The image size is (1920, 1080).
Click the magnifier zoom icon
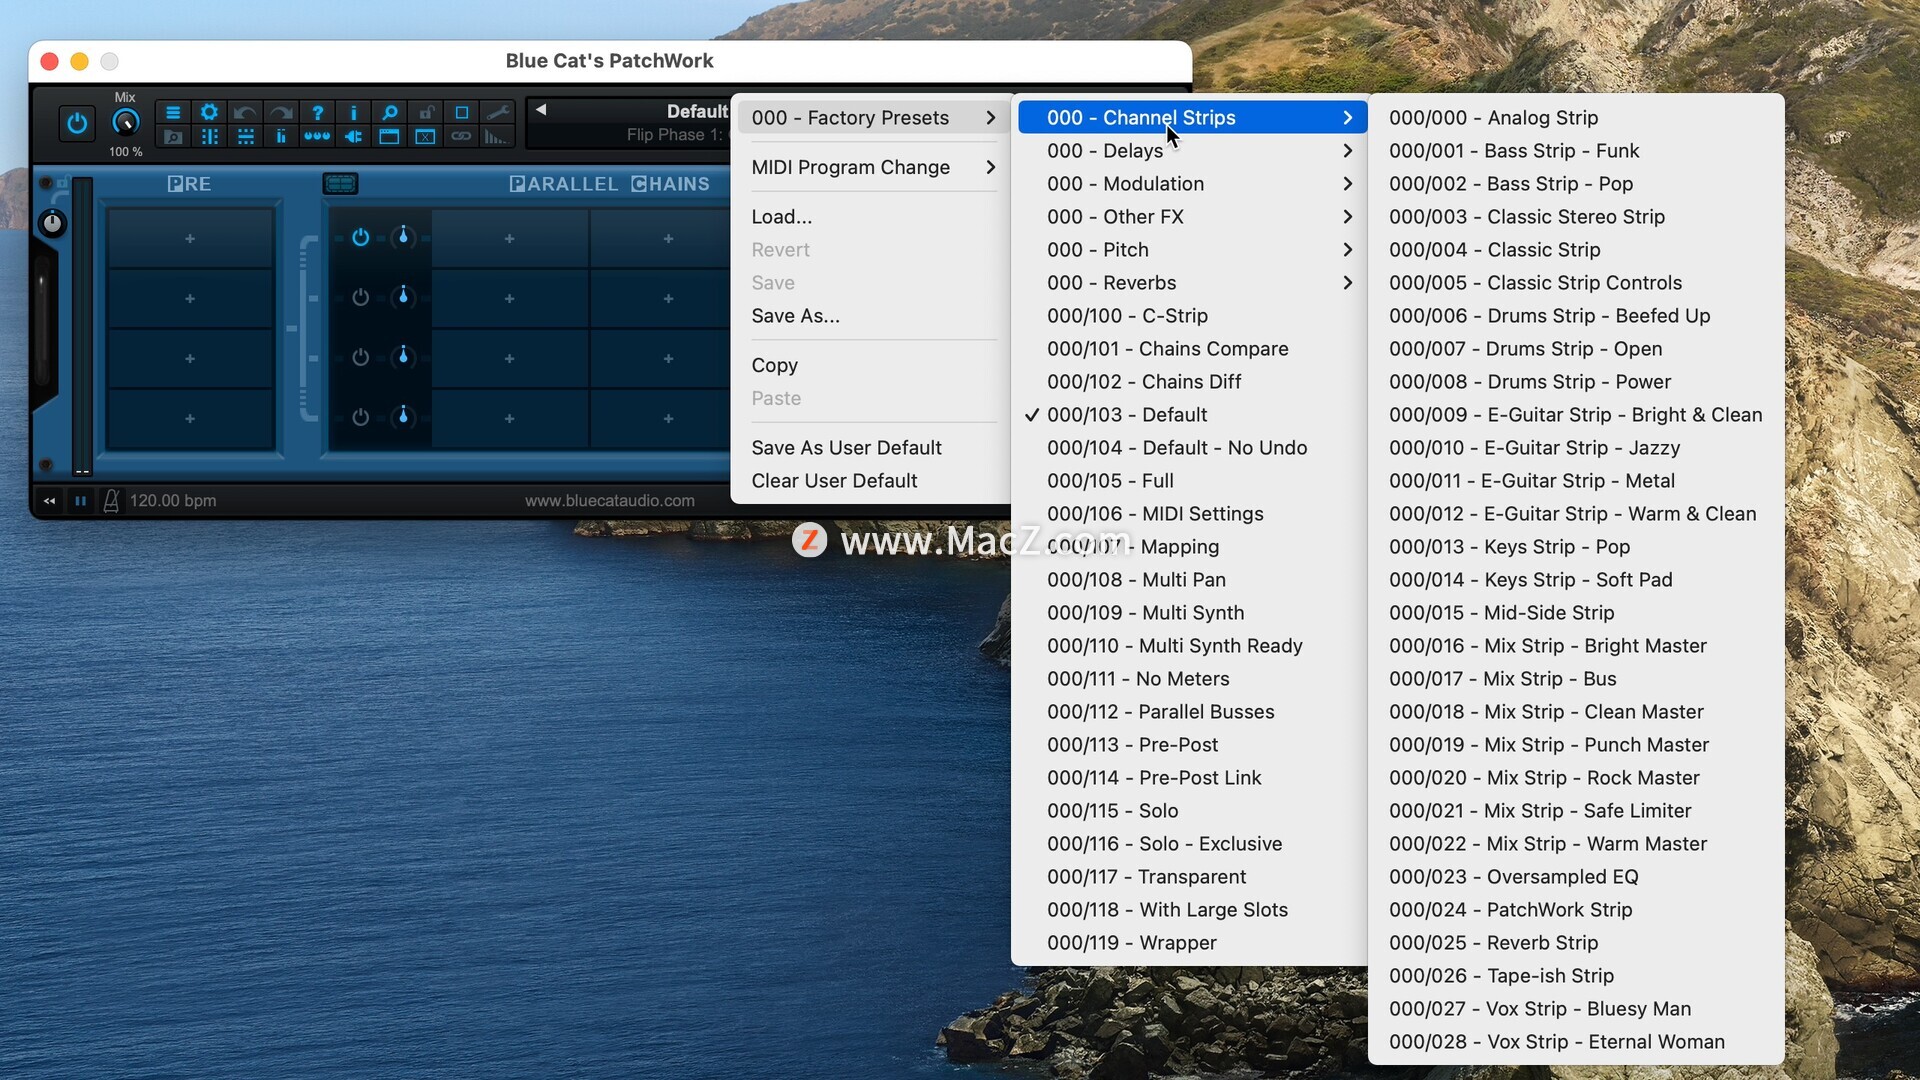point(389,112)
